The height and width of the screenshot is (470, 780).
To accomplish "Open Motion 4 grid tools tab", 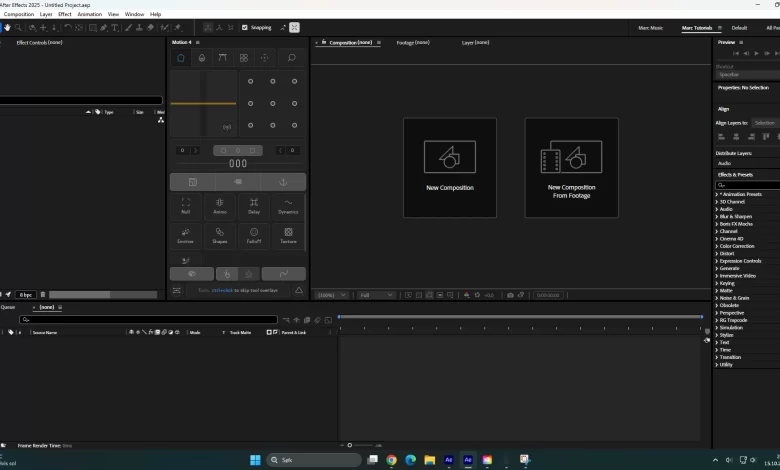I will 244,58.
